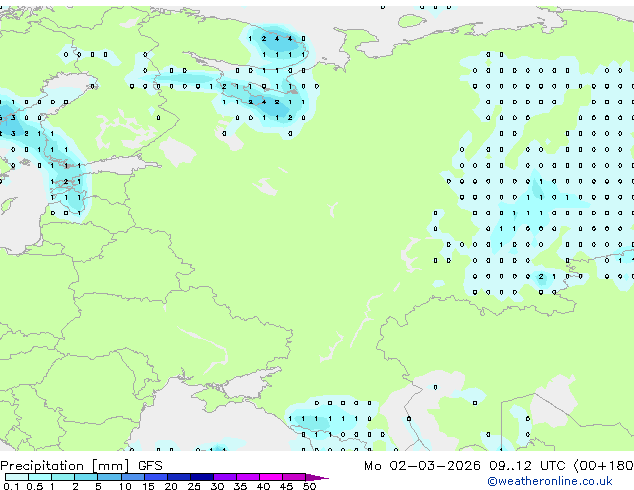Click the legend label '40'
This screenshot has width=634, height=490.
point(263,486)
